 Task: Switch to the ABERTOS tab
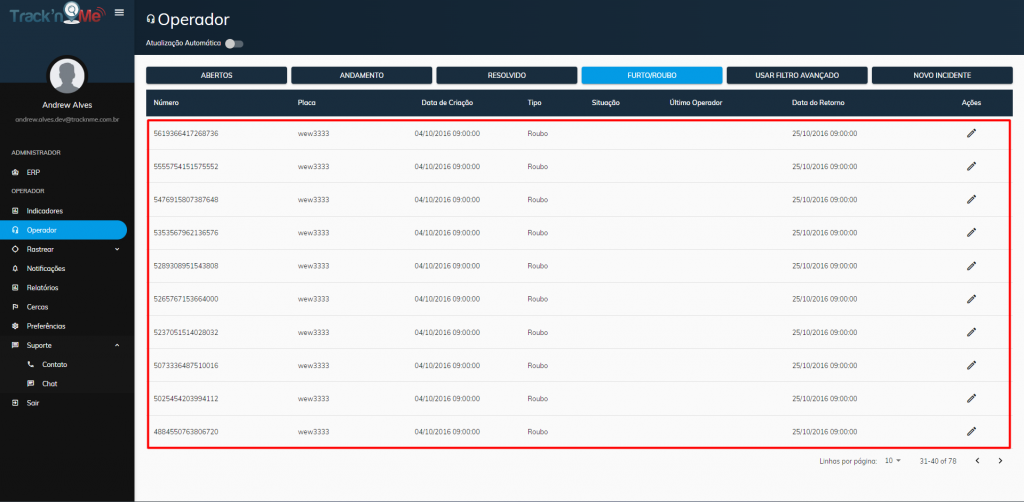(216, 75)
